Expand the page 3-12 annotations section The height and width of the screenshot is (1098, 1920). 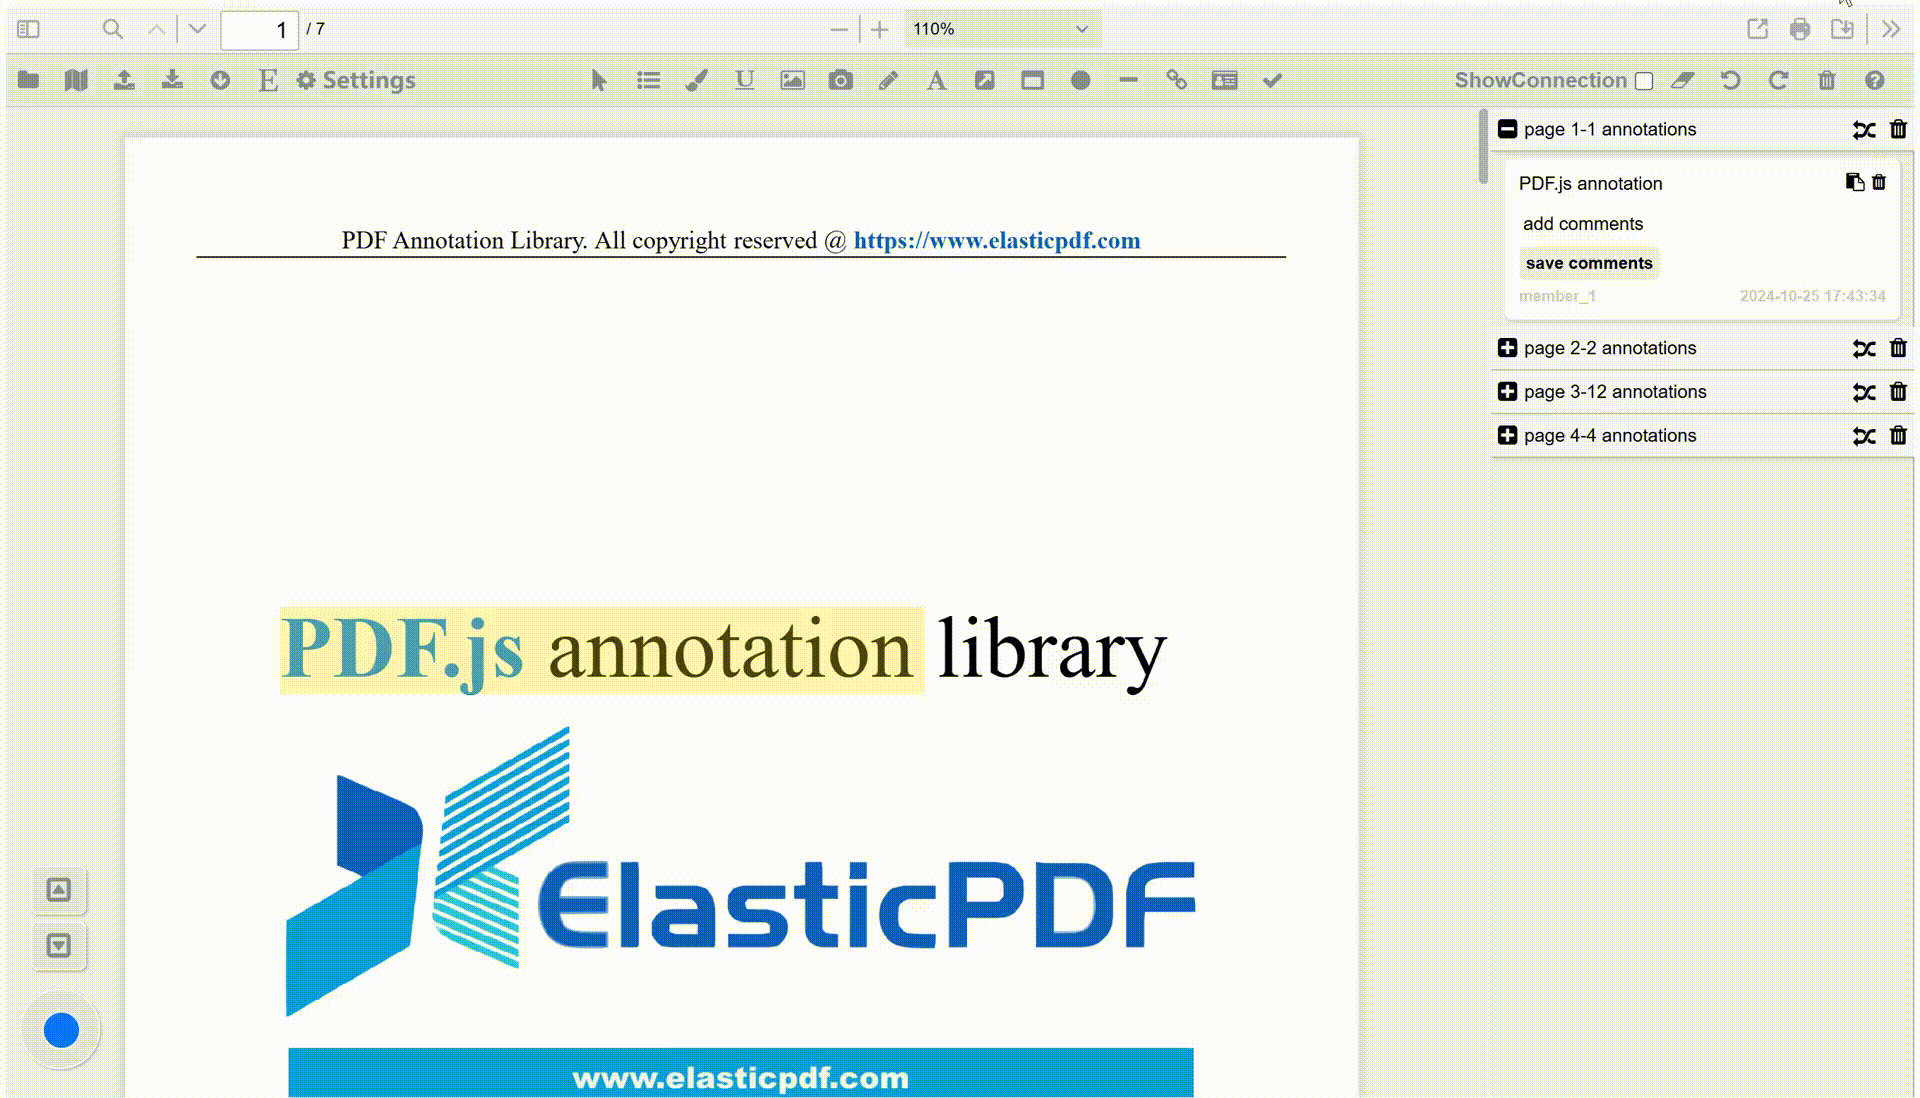1507,391
